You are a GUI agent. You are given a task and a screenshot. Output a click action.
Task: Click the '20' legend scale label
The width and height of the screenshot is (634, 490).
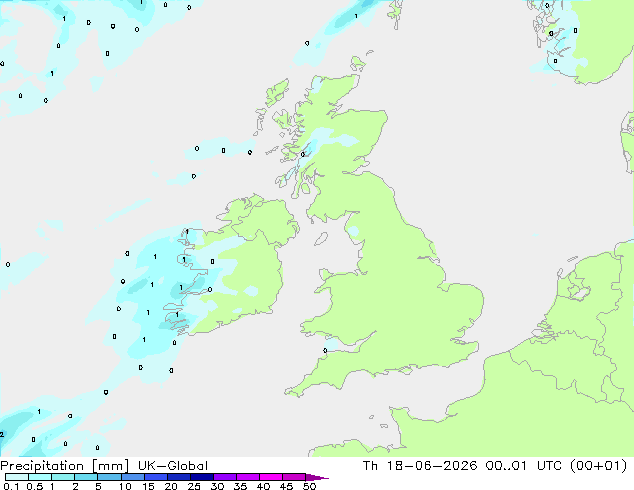(171, 486)
